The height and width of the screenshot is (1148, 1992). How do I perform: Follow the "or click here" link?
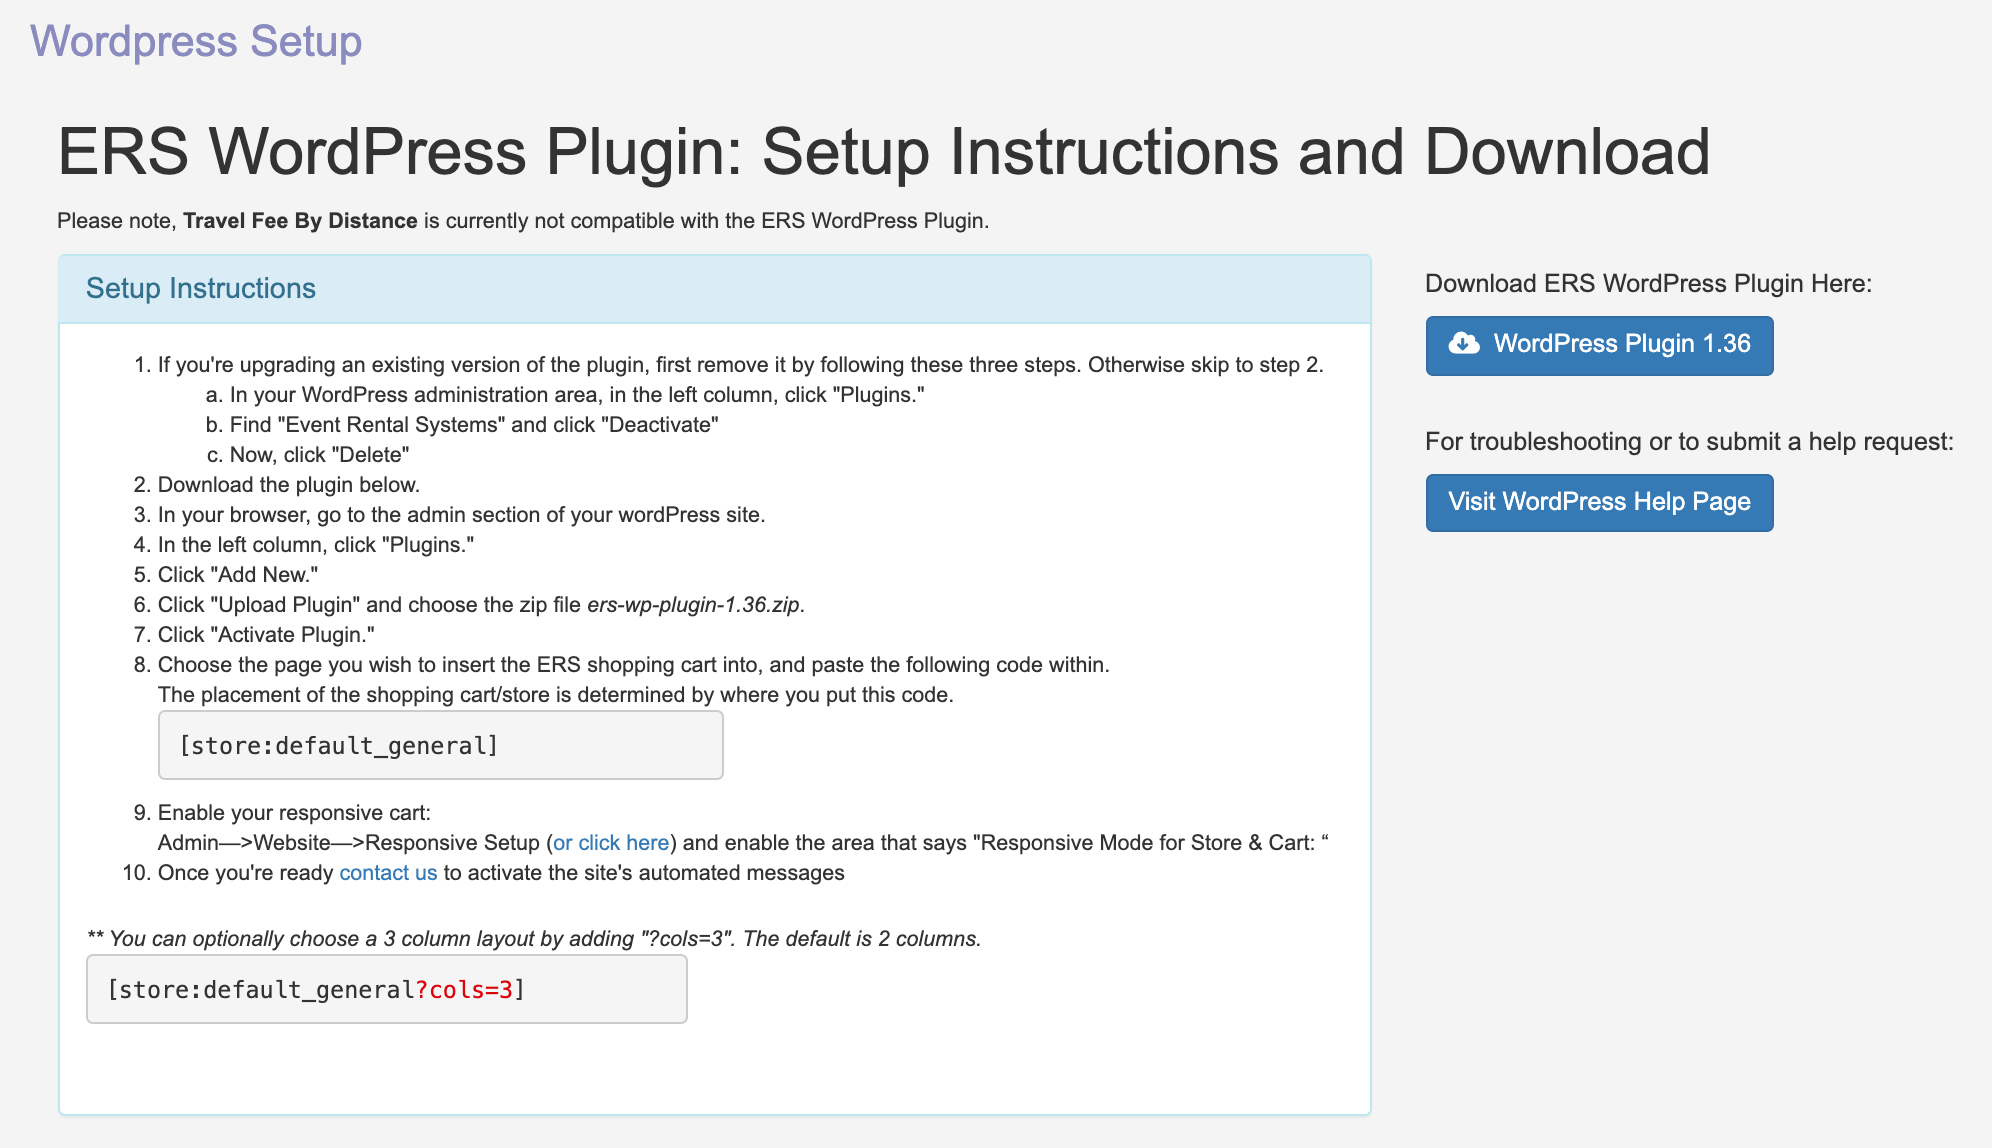coord(611,843)
